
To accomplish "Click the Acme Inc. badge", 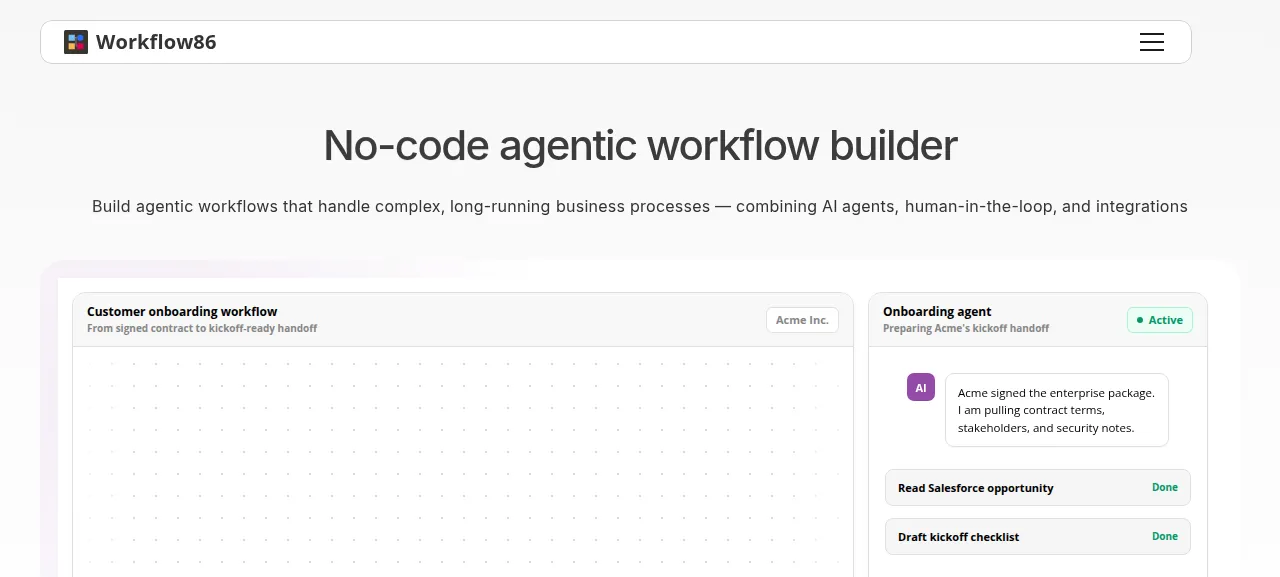I will coord(803,320).
